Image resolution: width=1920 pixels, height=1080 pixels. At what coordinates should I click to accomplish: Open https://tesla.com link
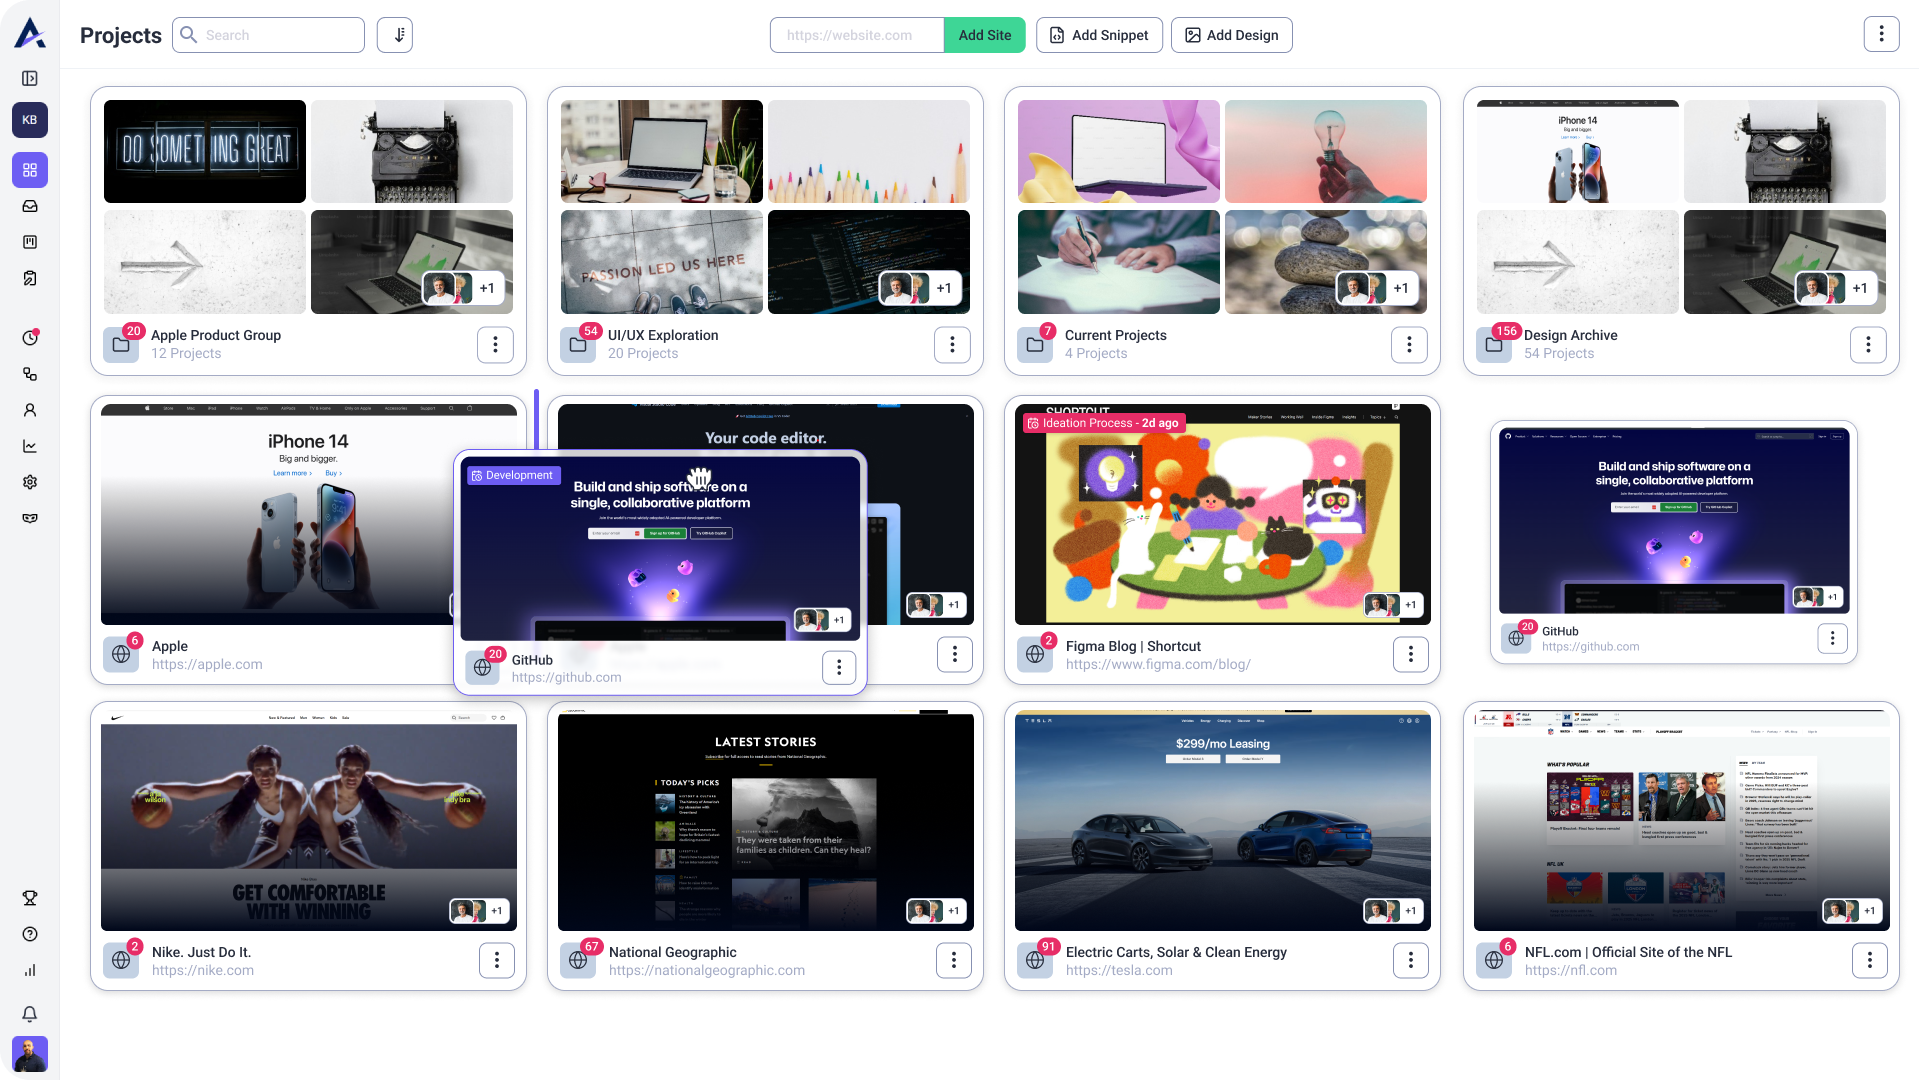click(1119, 970)
